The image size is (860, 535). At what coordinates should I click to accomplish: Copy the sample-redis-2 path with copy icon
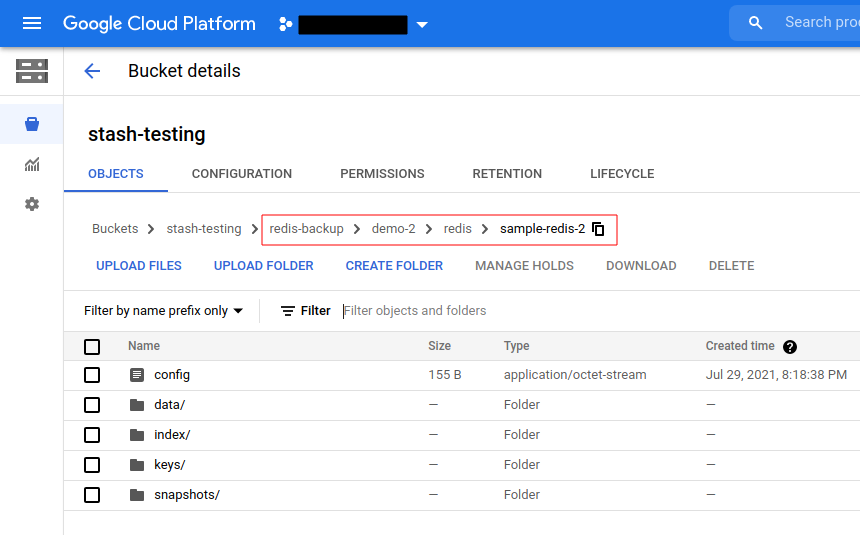(598, 229)
